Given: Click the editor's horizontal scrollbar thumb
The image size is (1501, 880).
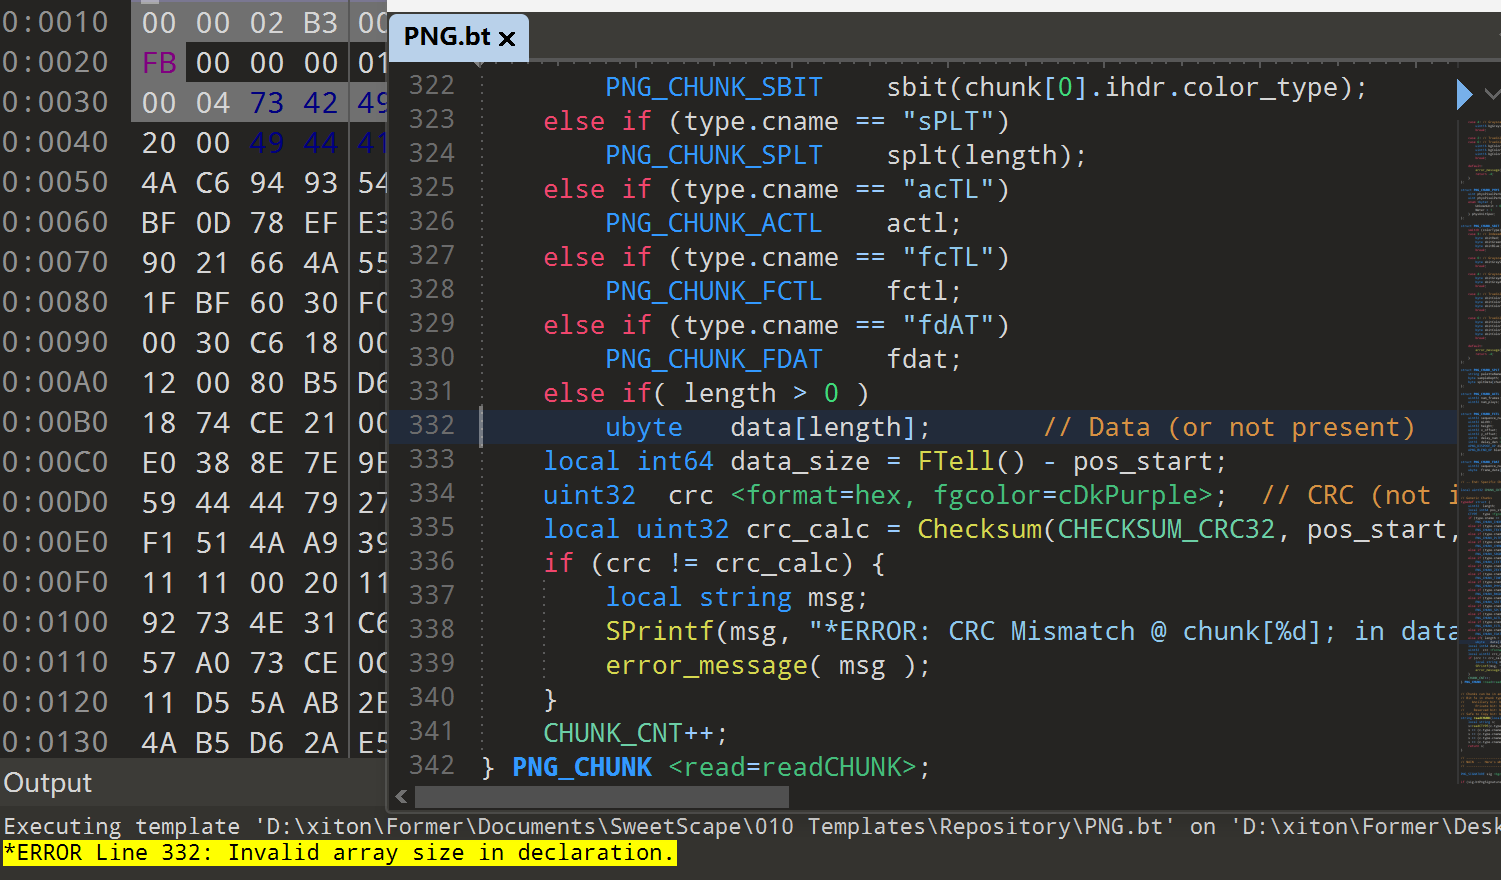Looking at the screenshot, I should point(600,797).
